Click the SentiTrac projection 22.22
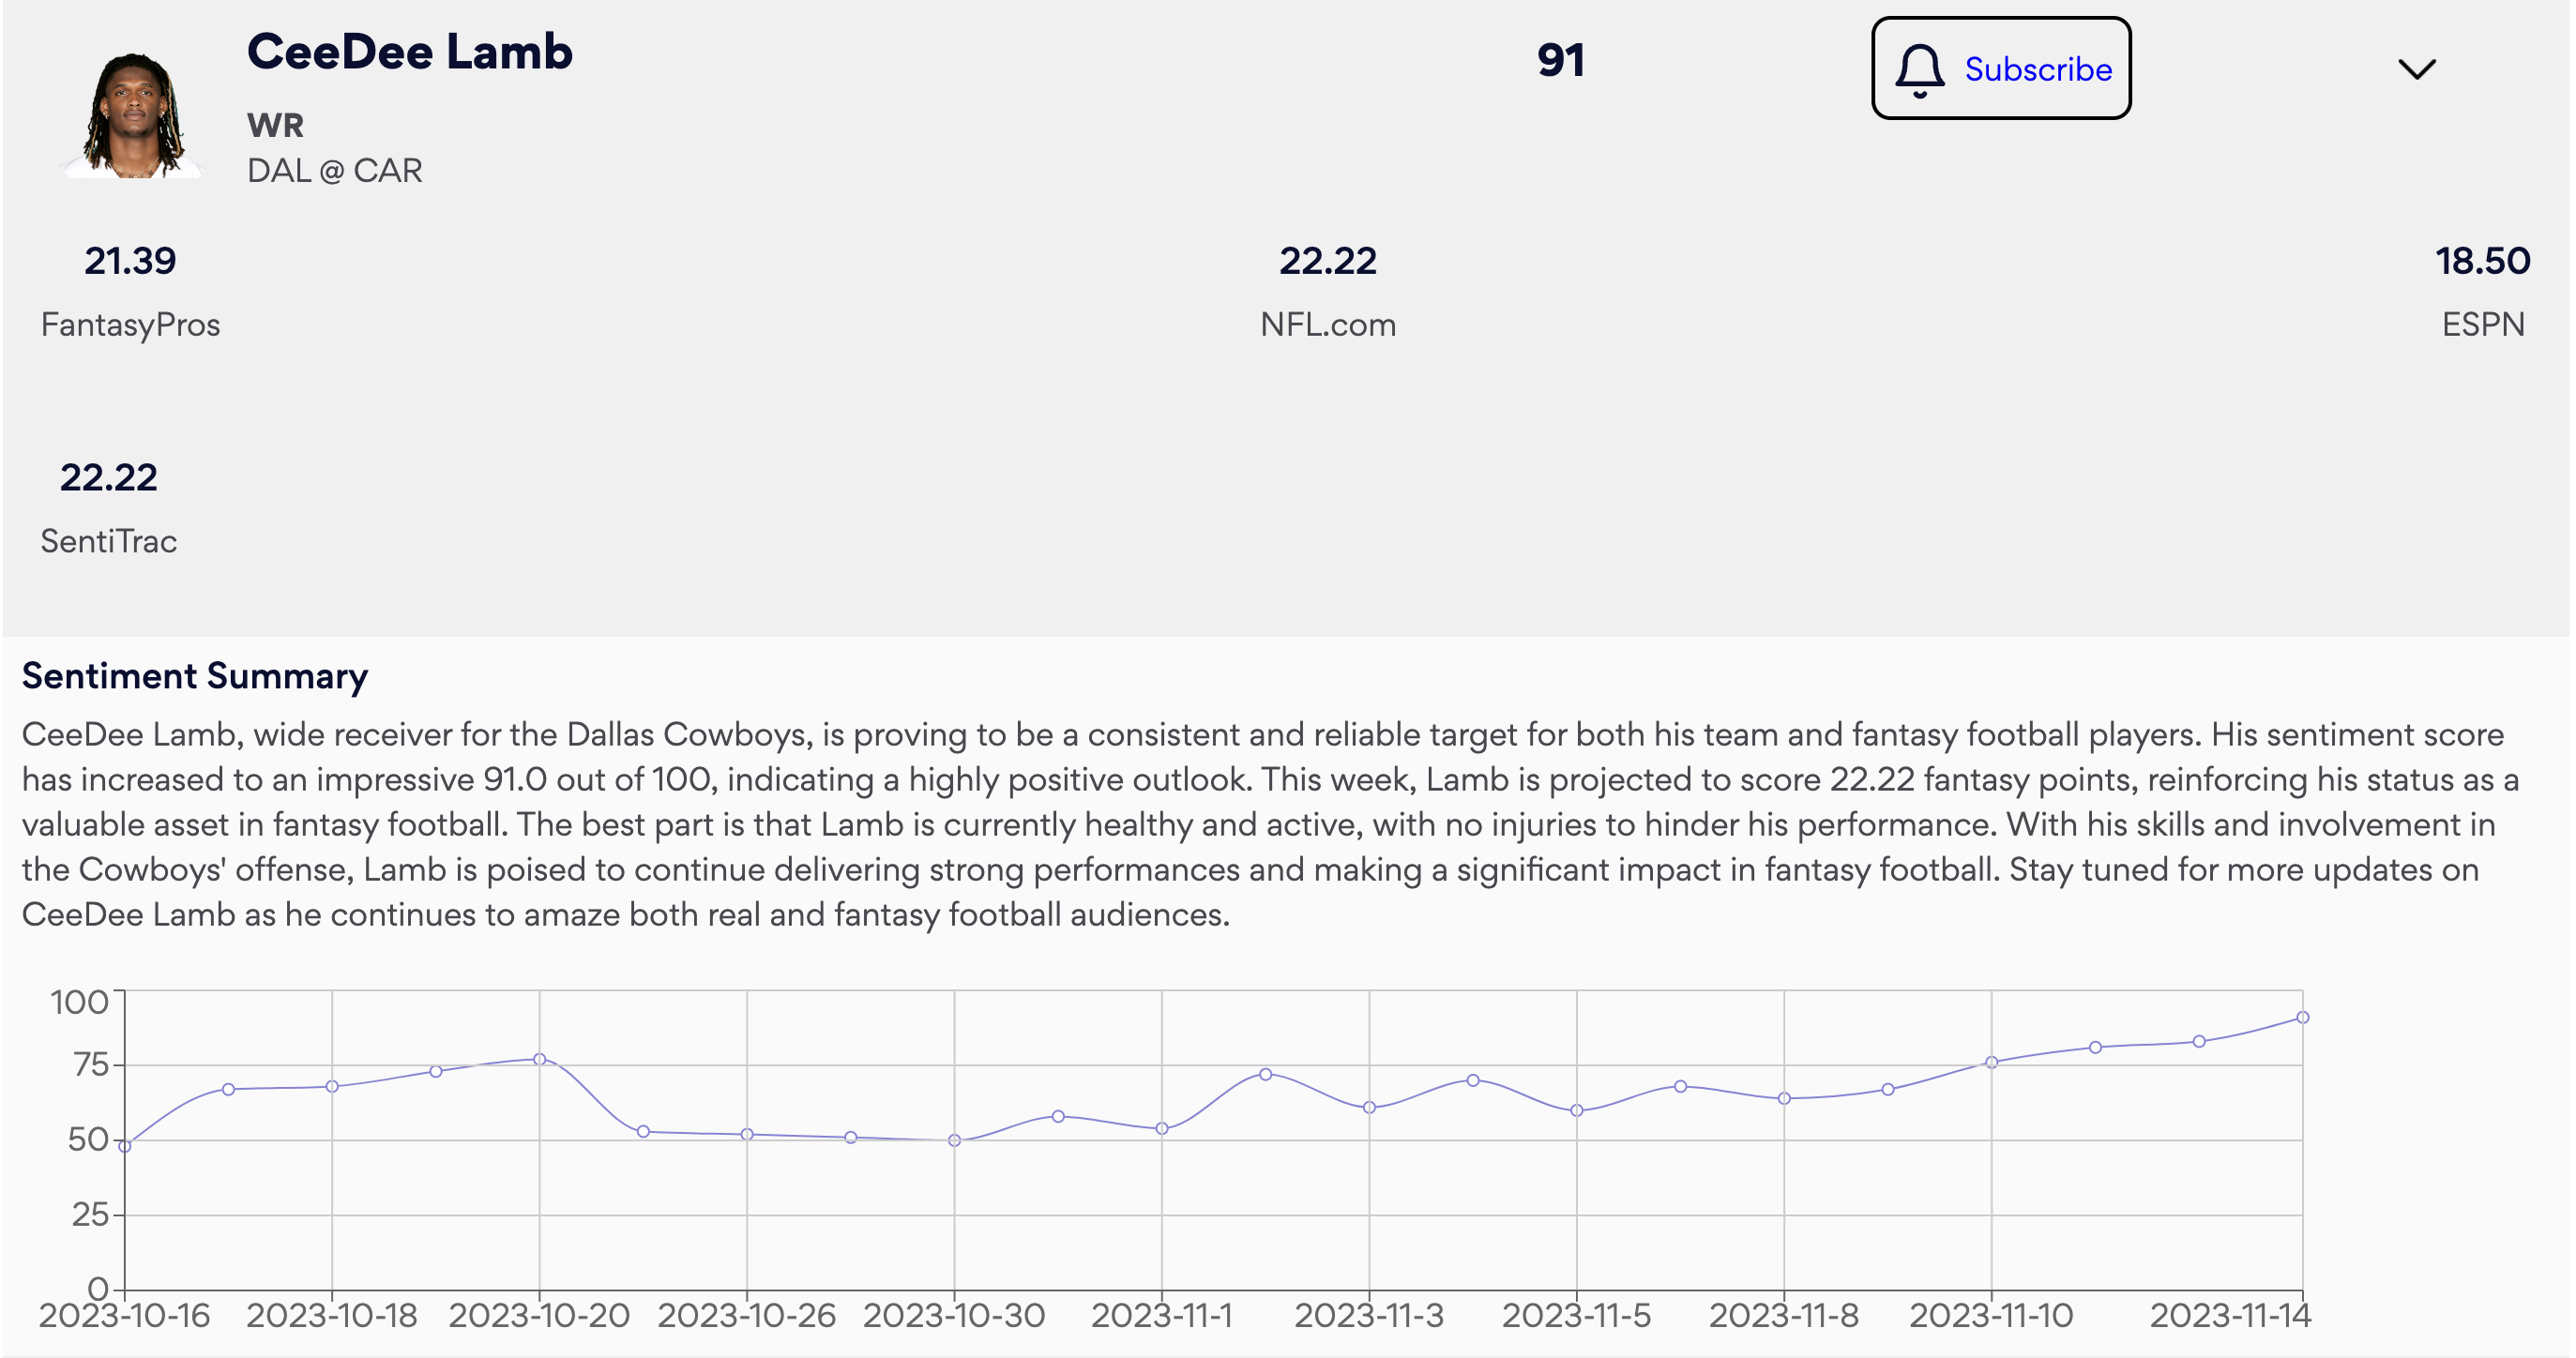The height and width of the screenshot is (1358, 2576). 108,478
